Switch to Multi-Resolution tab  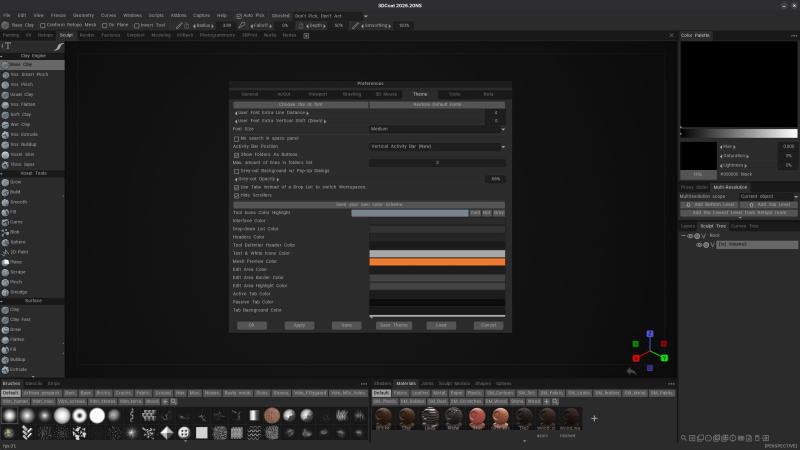click(730, 188)
